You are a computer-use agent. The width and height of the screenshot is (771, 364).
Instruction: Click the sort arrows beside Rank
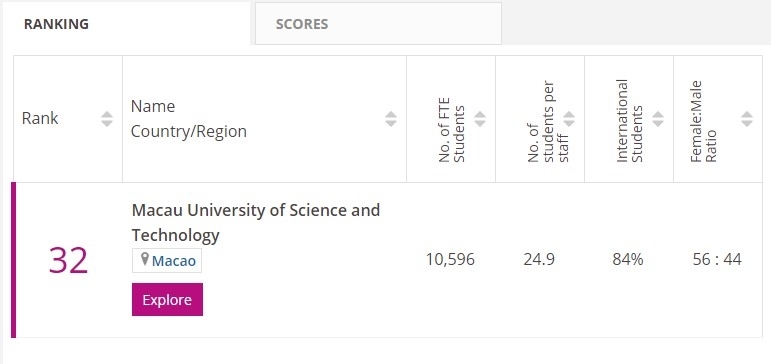click(x=107, y=119)
